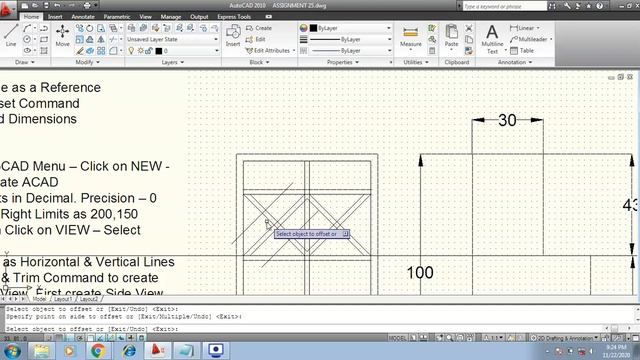This screenshot has height=360, width=640.
Task: Open the AutoCAD application menu button
Action: tap(7, 9)
